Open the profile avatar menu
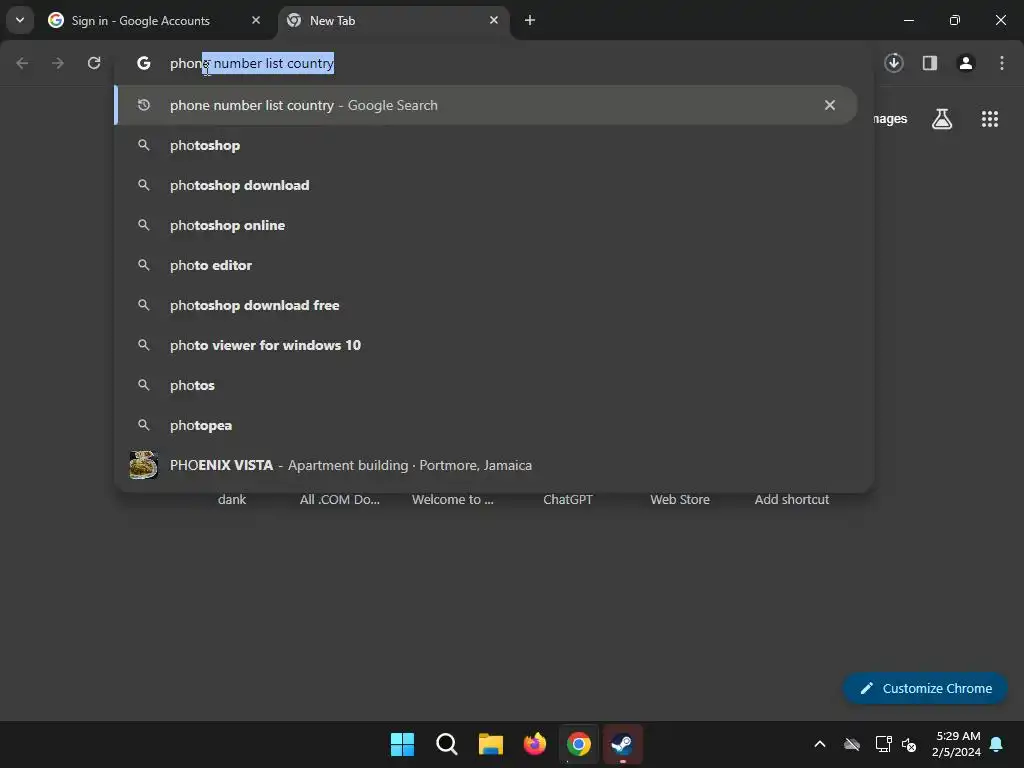This screenshot has height=768, width=1024. (x=965, y=63)
